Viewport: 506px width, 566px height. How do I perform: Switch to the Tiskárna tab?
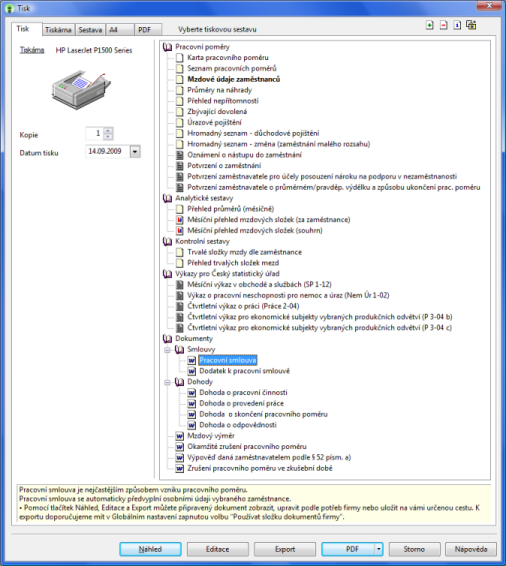point(58,30)
